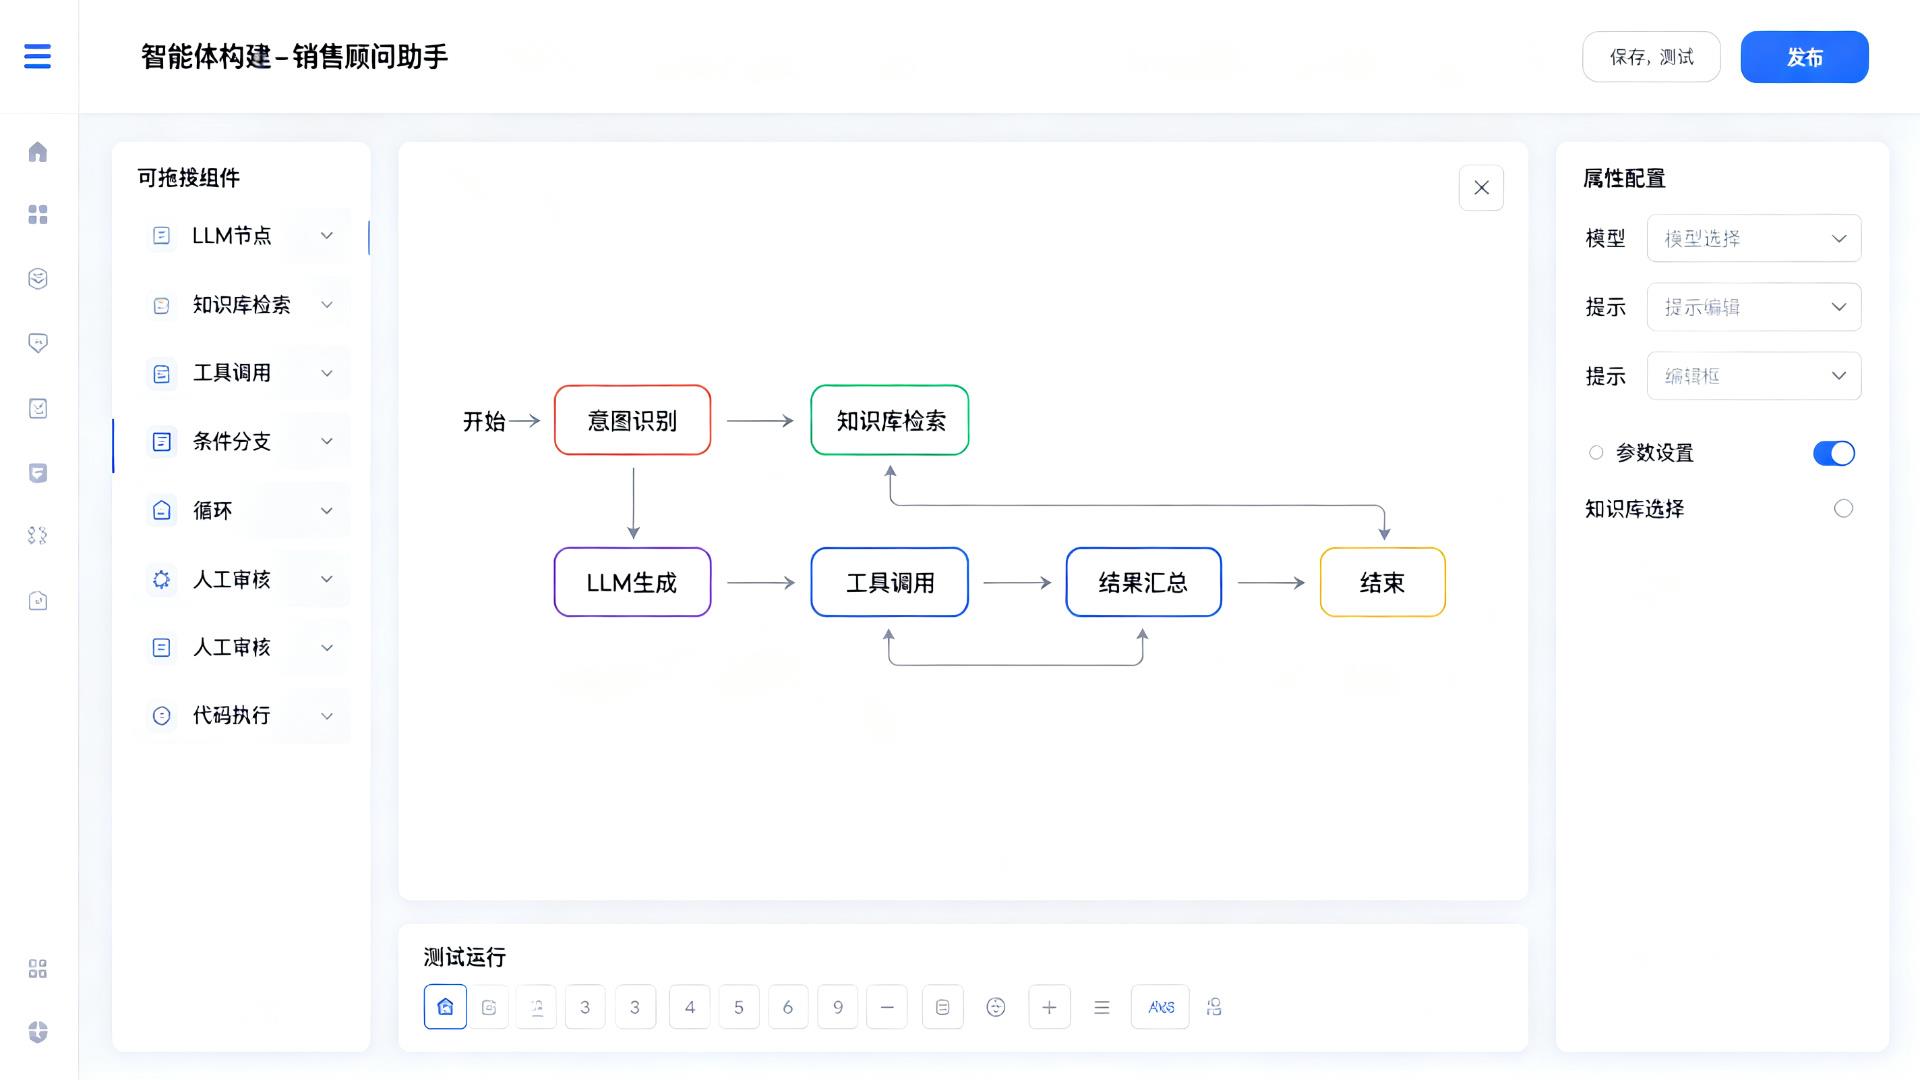Click the AKS button in test toolbar
Screen dimensions: 1920x1080
1160,1007
